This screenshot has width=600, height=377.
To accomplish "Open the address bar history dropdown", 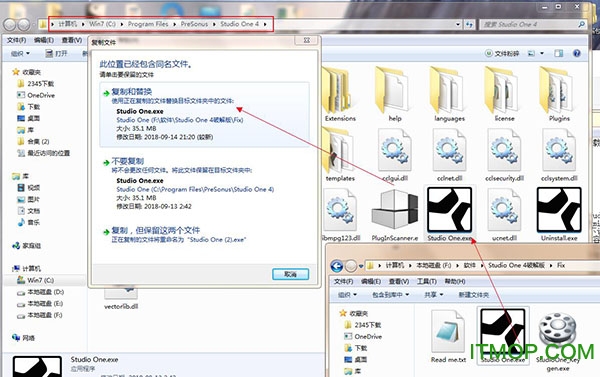I will [x=458, y=24].
